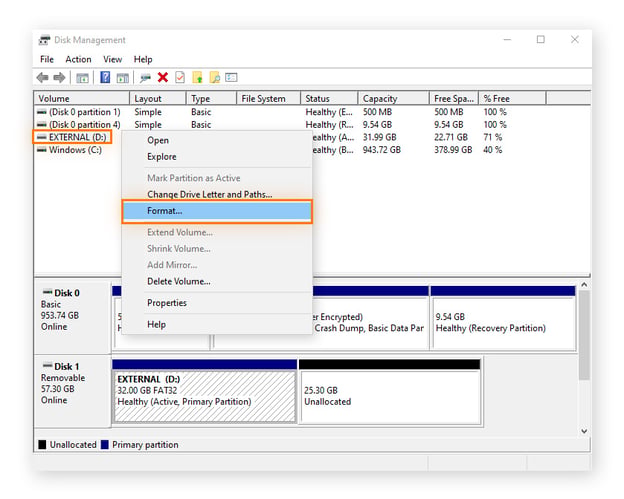Click the Disk Management title bar icon
This screenshot has width=624, height=499.
point(44,40)
